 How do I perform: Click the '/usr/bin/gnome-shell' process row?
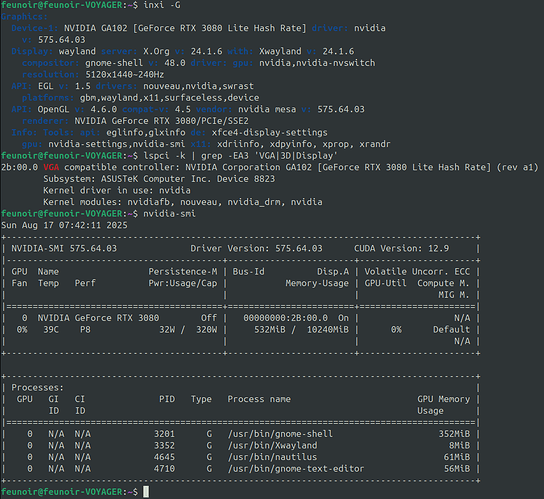[x=240, y=434]
